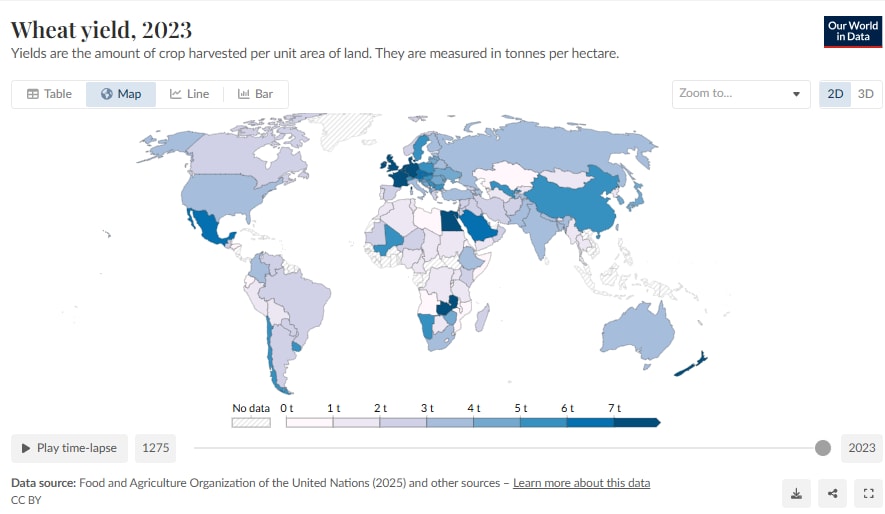885x514 pixels.
Task: Click the 1275 start year label
Action: click(155, 448)
